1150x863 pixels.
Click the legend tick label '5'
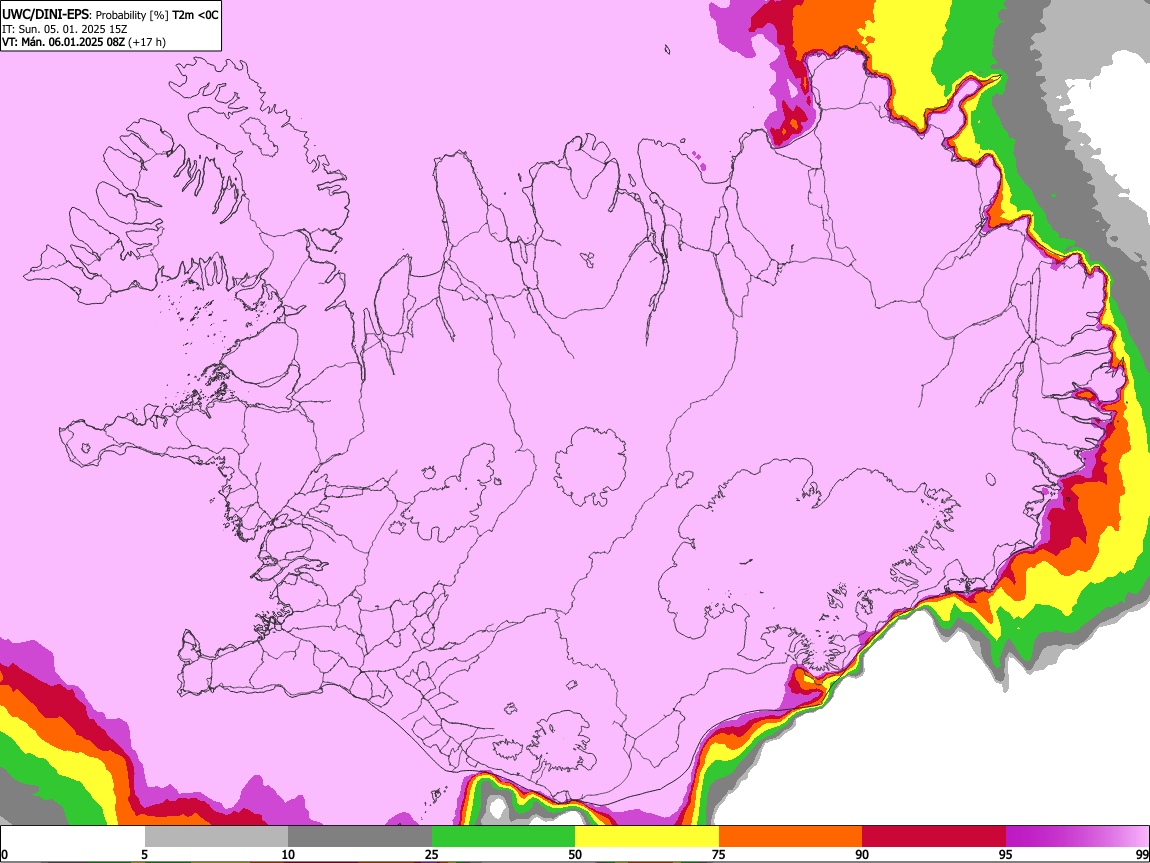[144, 854]
